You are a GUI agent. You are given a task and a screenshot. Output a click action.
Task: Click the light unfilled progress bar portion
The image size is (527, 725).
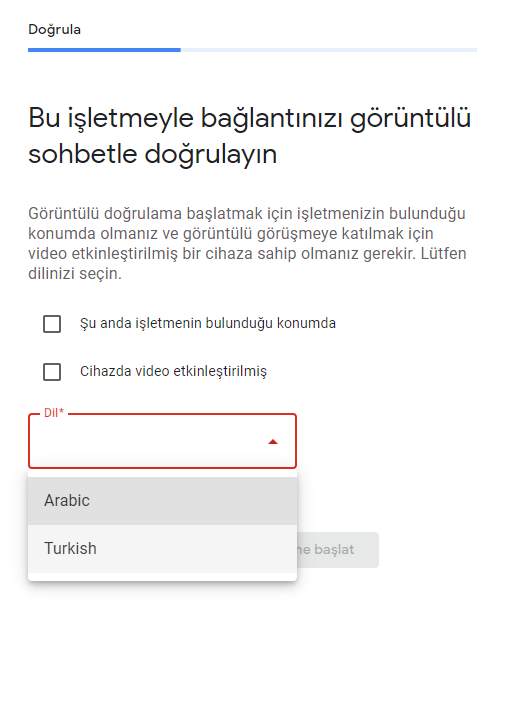329,50
